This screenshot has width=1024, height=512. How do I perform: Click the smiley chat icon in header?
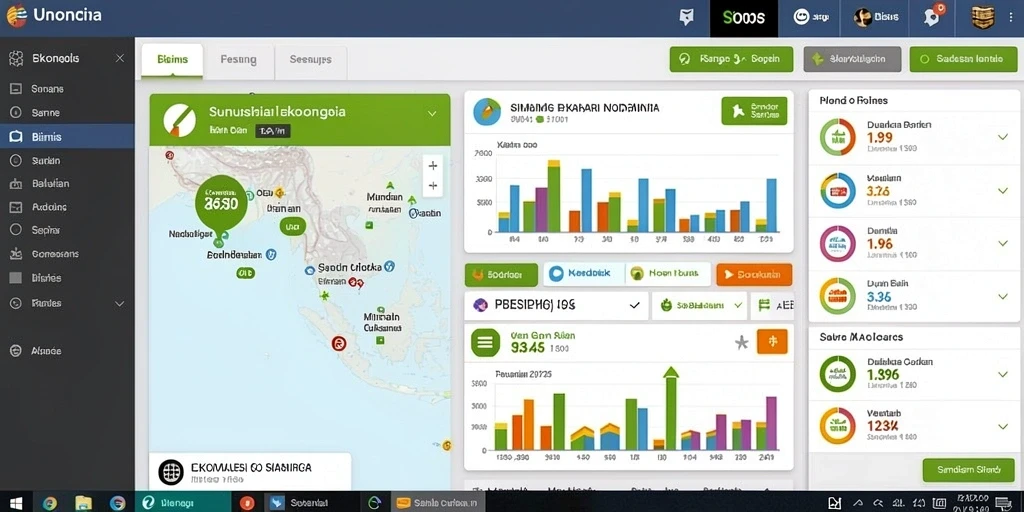tap(801, 18)
